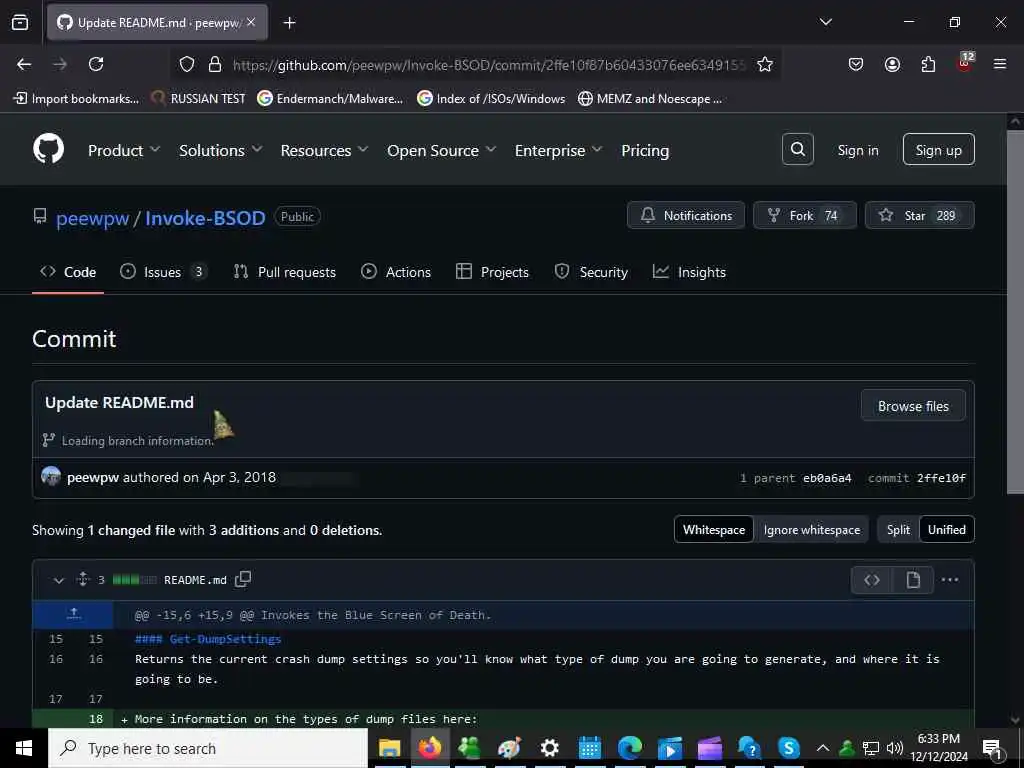Click the Sign up button
The height and width of the screenshot is (768, 1024).
[x=938, y=150]
